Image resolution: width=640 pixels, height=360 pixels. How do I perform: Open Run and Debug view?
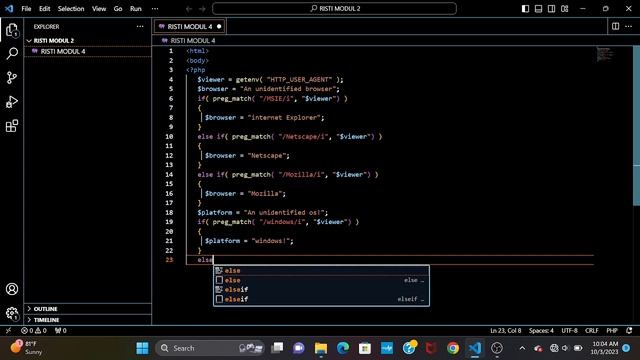(x=12, y=102)
